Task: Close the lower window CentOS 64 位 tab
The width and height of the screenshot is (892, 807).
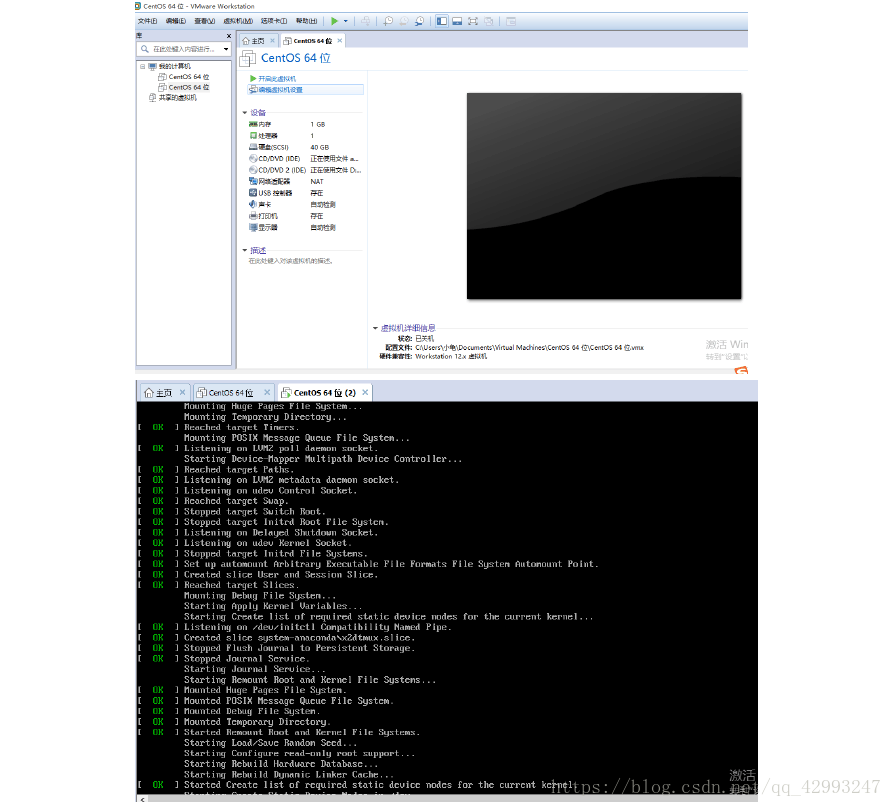Action: click(267, 392)
